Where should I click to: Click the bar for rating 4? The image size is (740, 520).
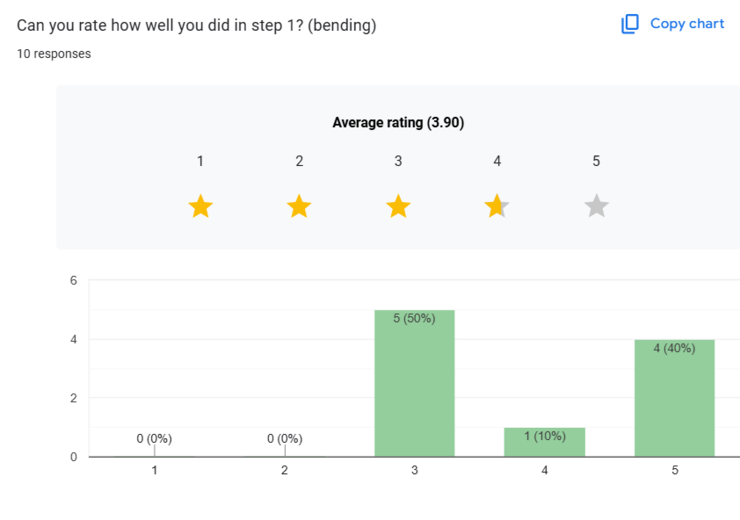[x=544, y=446]
